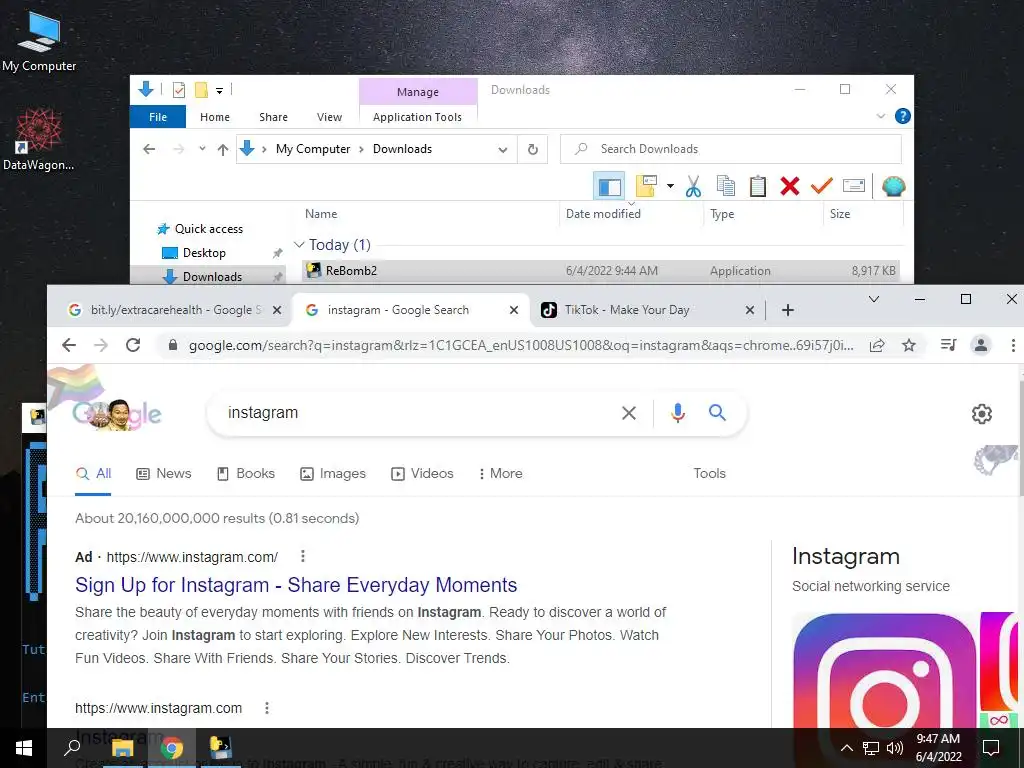Close the instagram Google Search tab
1024x768 pixels.
tap(514, 310)
